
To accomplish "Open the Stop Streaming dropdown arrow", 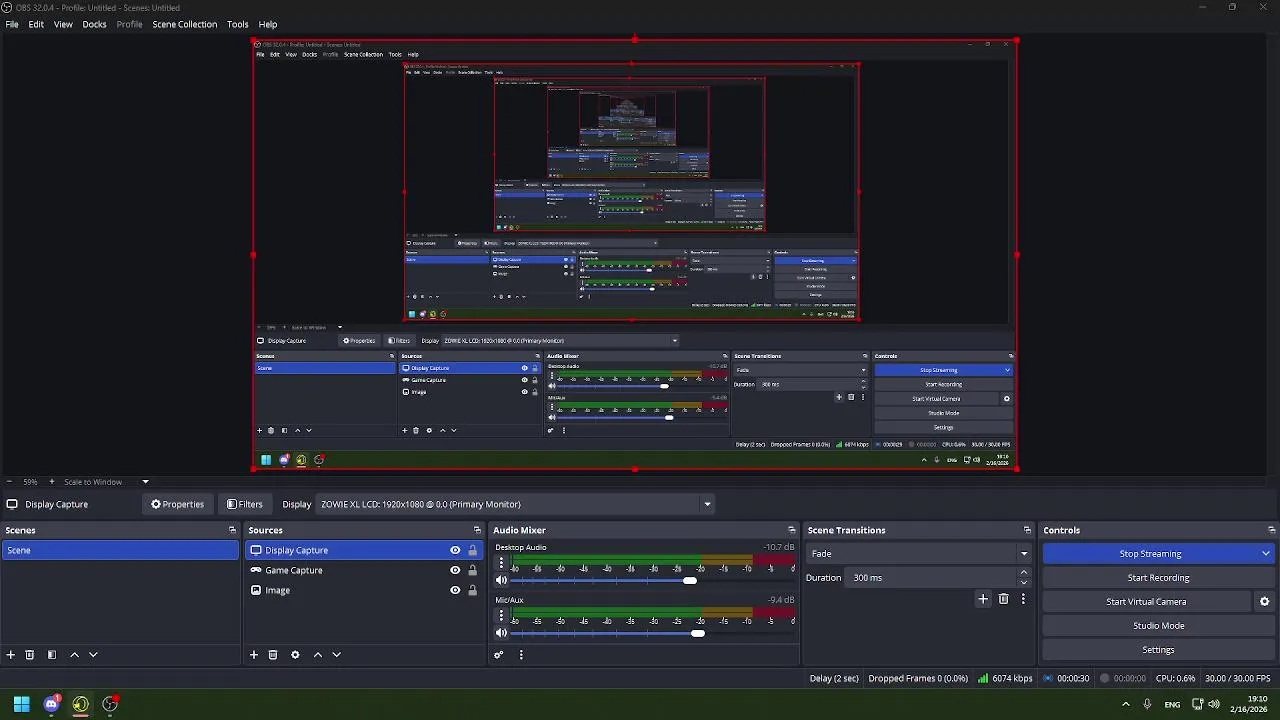I will 1266,554.
